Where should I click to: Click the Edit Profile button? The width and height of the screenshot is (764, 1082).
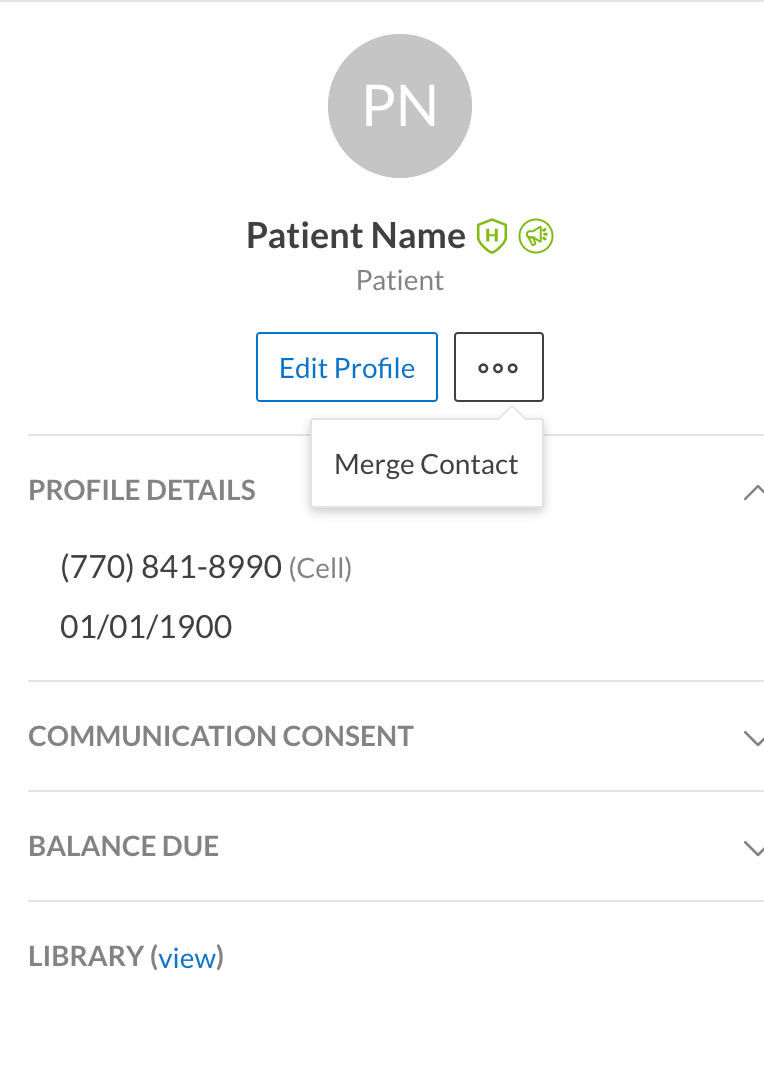pos(346,367)
